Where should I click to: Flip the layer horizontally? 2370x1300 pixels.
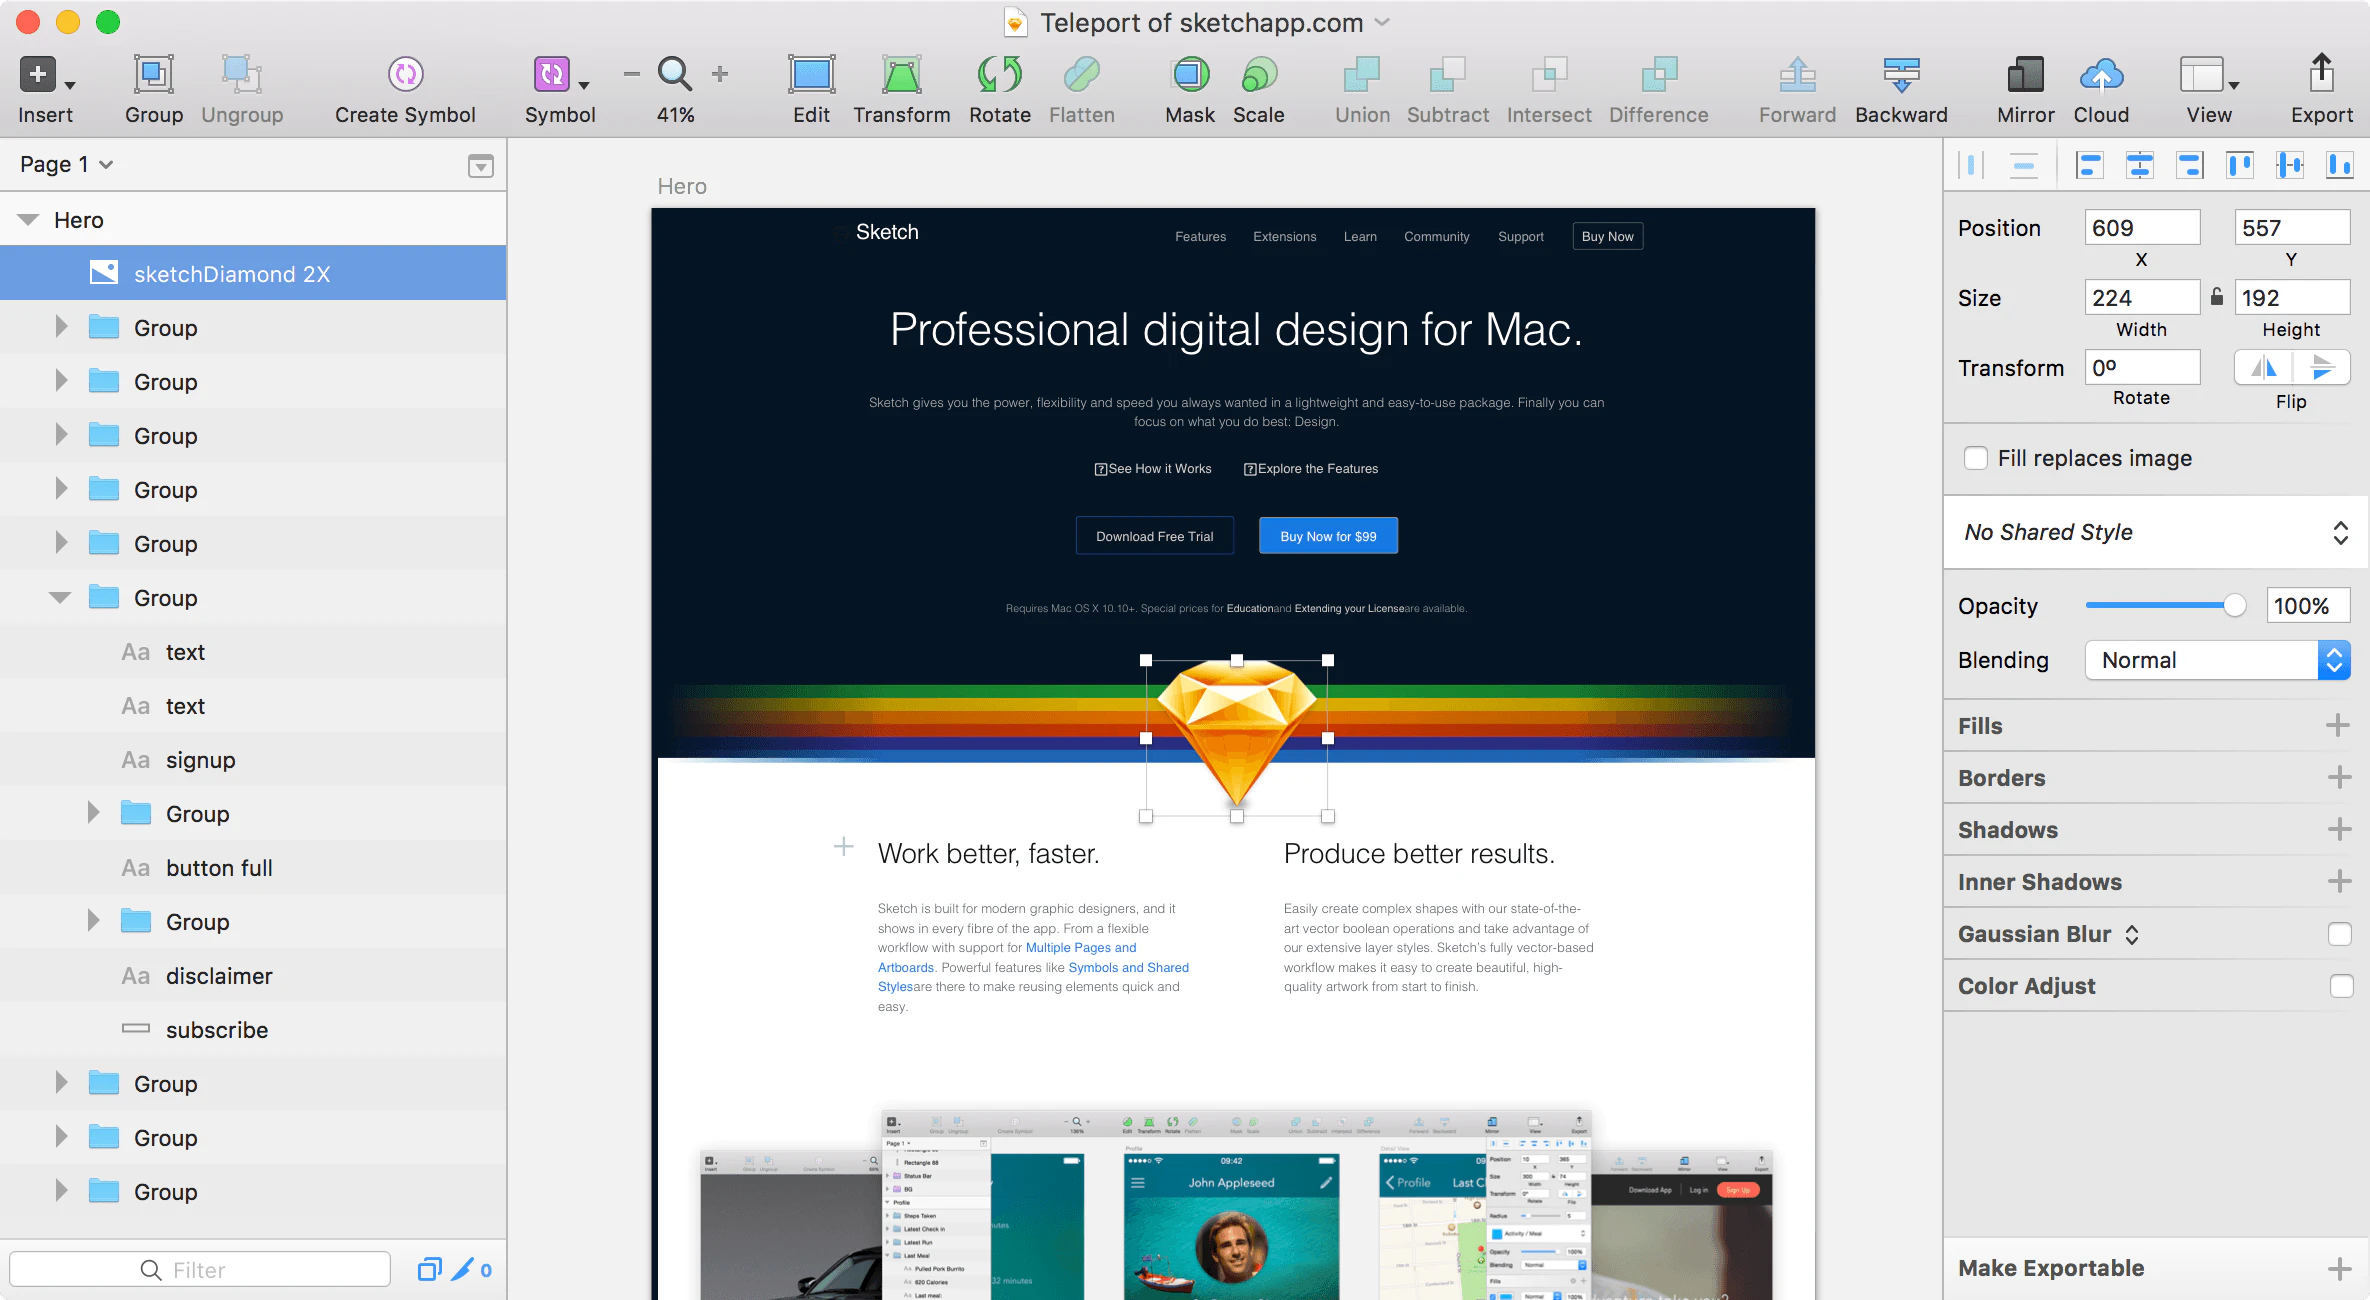2264,368
